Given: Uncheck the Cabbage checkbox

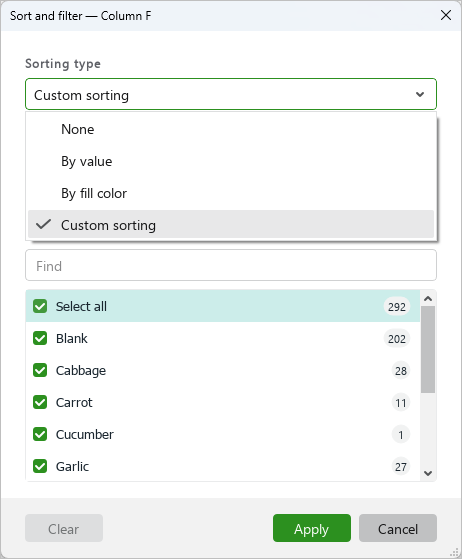Looking at the screenshot, I should tap(40, 370).
